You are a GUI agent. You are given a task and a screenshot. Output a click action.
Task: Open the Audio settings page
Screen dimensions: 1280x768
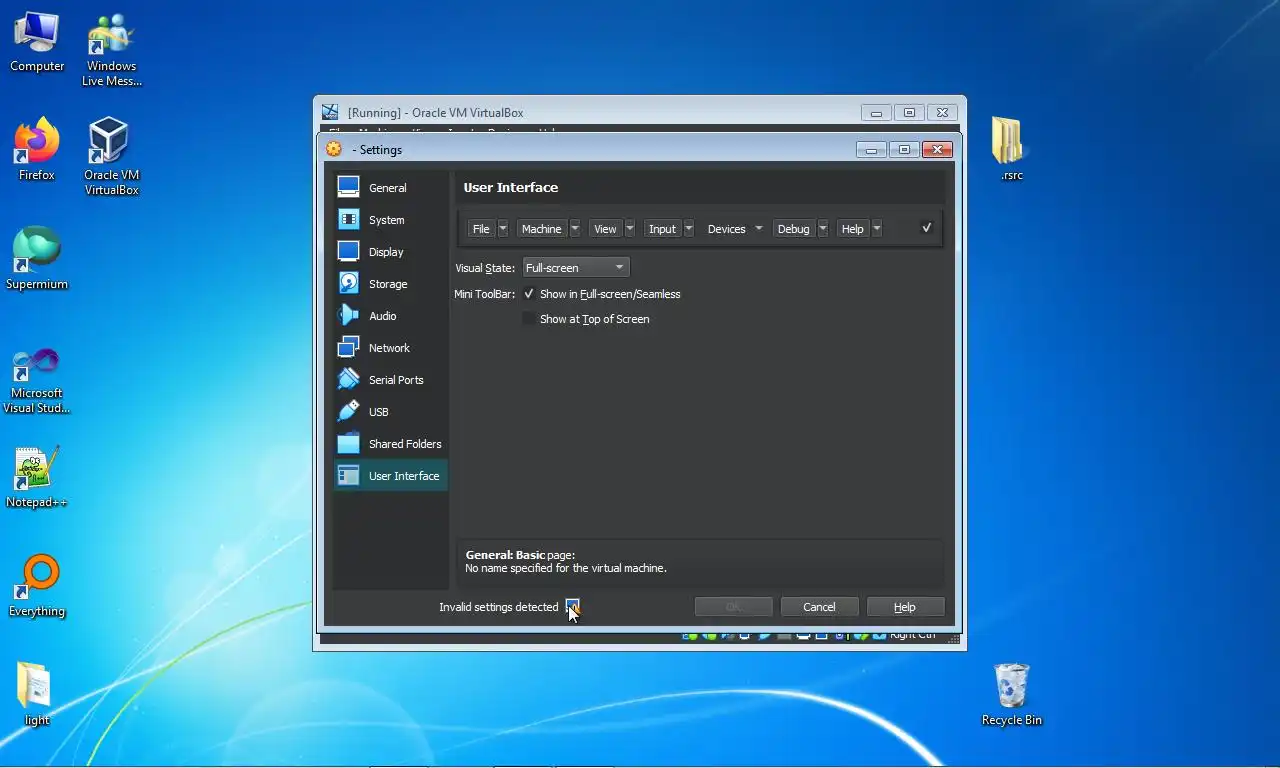390,316
